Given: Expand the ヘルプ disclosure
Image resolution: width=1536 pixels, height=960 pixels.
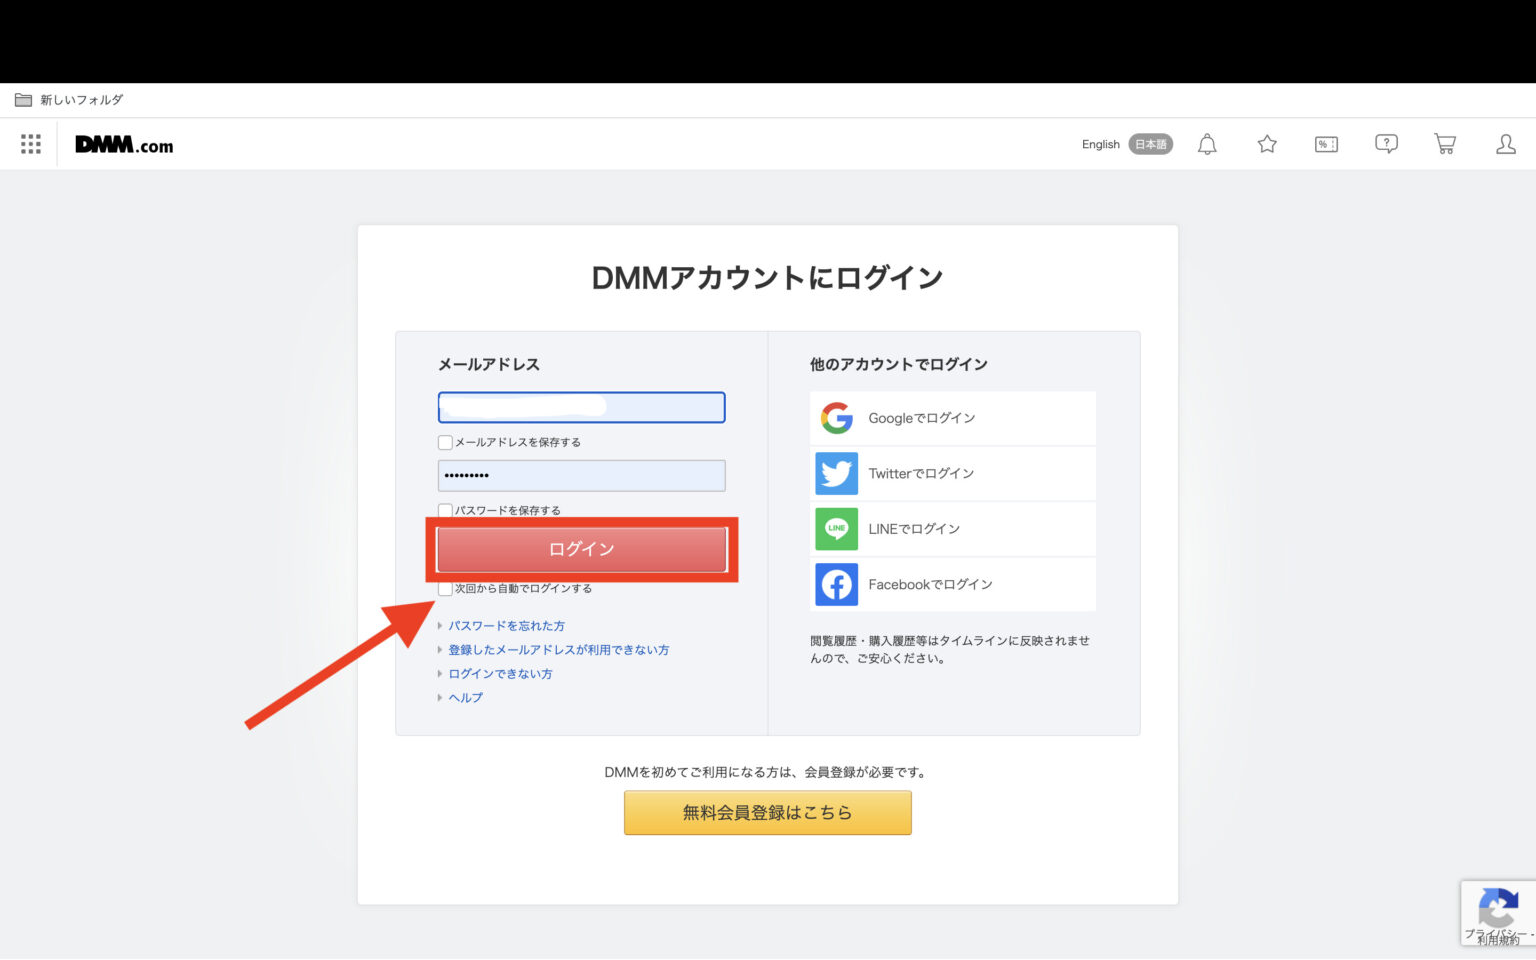Looking at the screenshot, I should pos(464,697).
